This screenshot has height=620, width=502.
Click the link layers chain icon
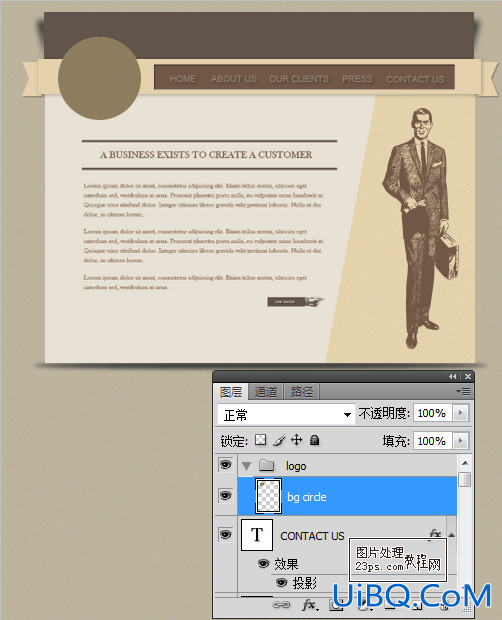click(x=281, y=605)
